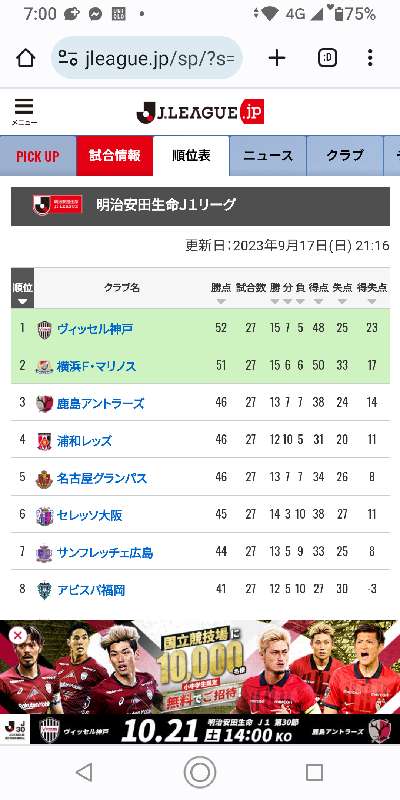This screenshot has height=800, width=400.
Task: Tap the Urawa Reds club crest
Action: pos(44,441)
